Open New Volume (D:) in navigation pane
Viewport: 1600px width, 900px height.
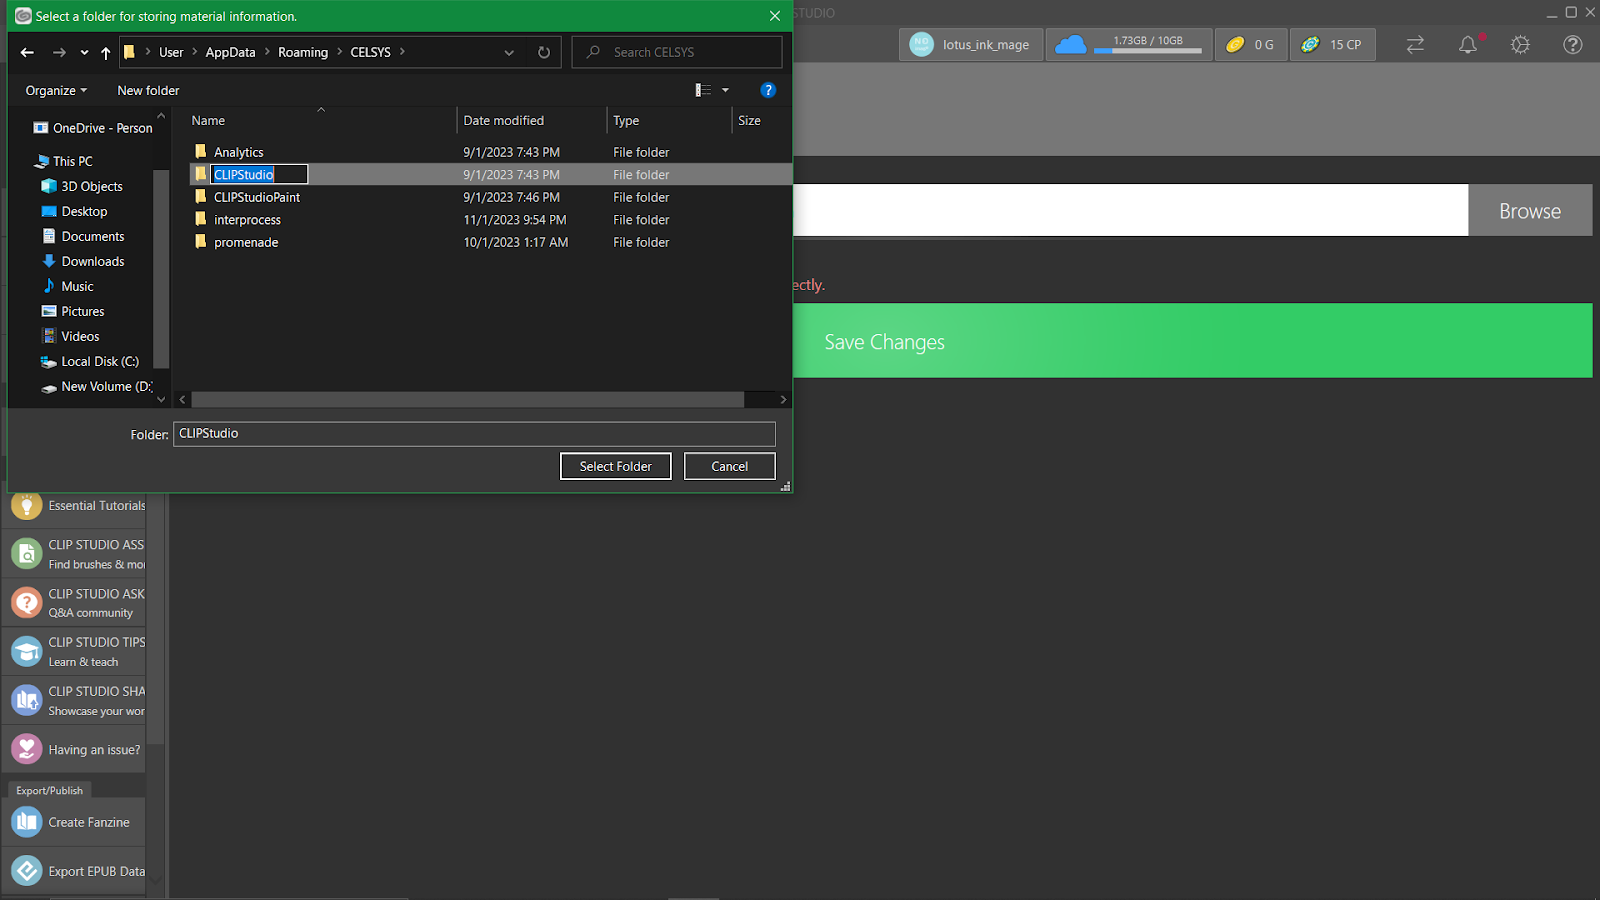click(97, 386)
